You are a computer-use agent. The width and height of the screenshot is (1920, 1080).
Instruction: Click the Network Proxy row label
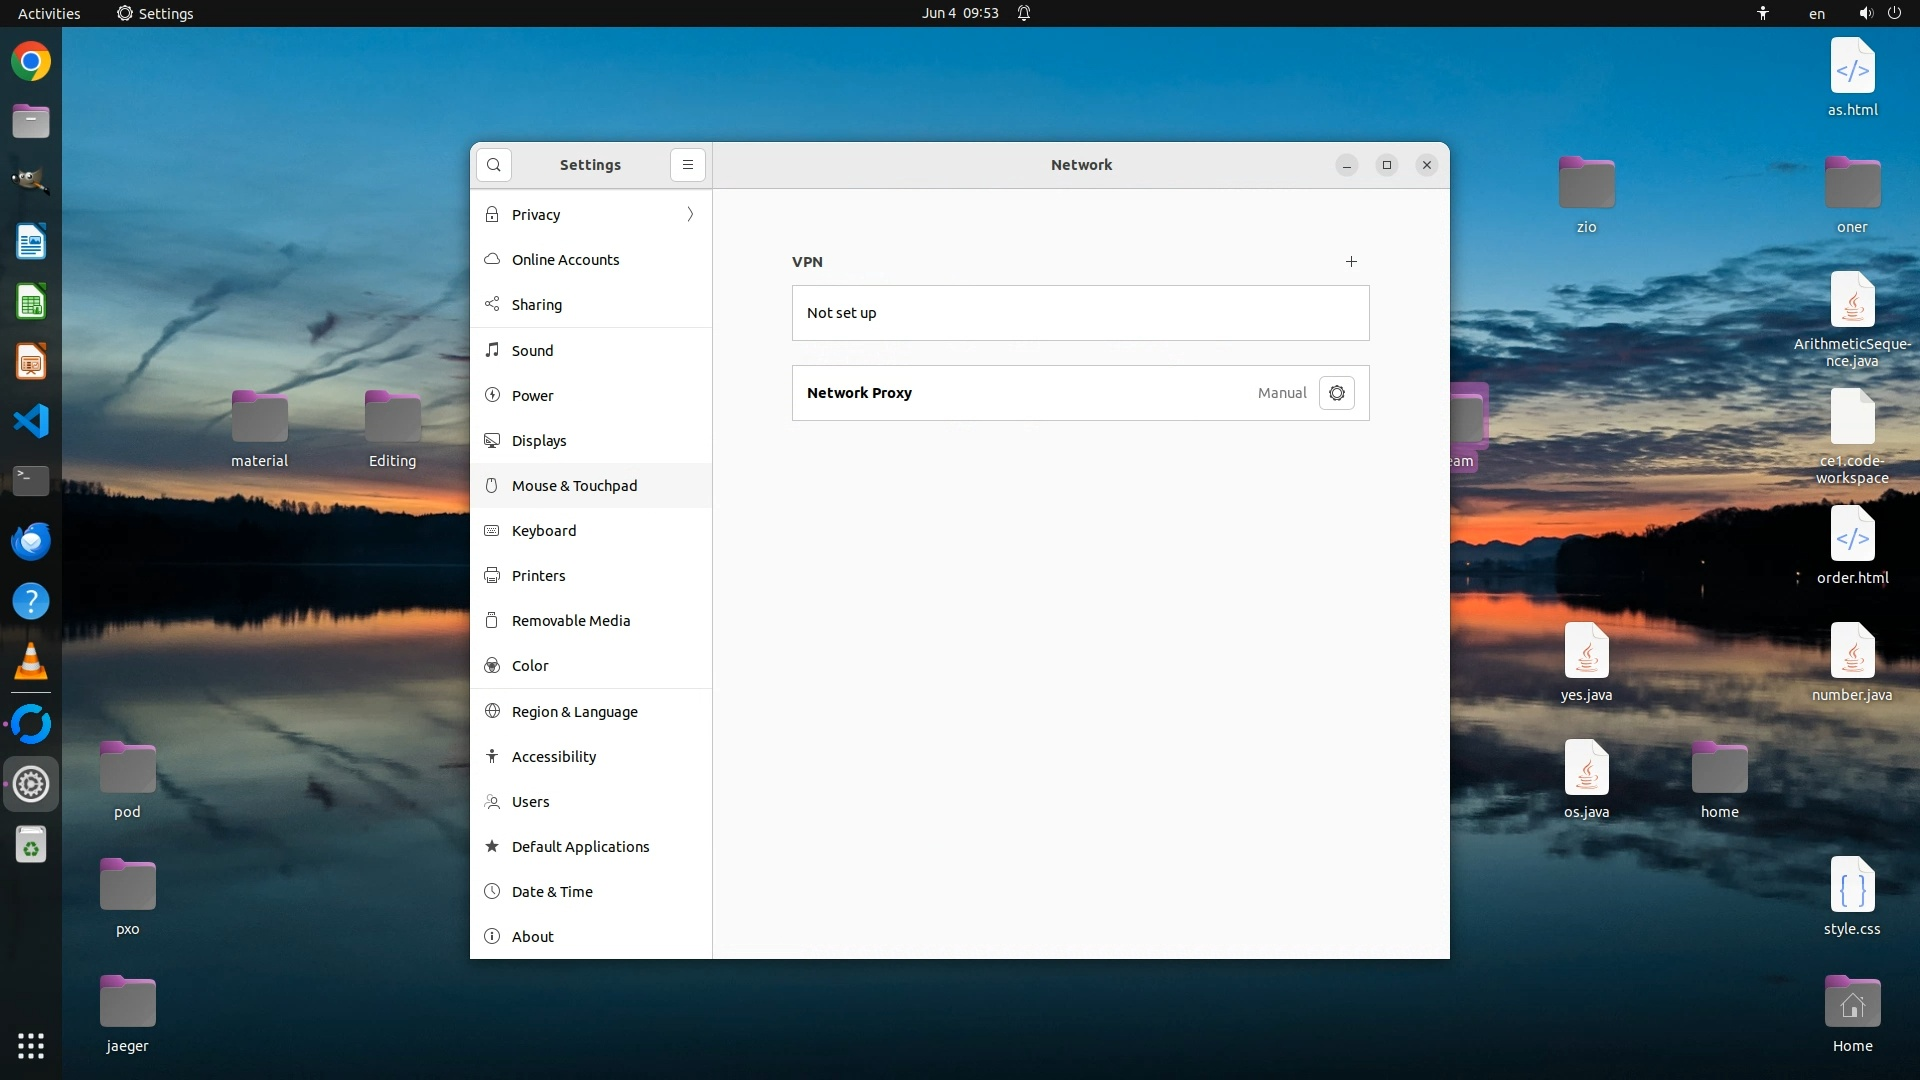[859, 393]
